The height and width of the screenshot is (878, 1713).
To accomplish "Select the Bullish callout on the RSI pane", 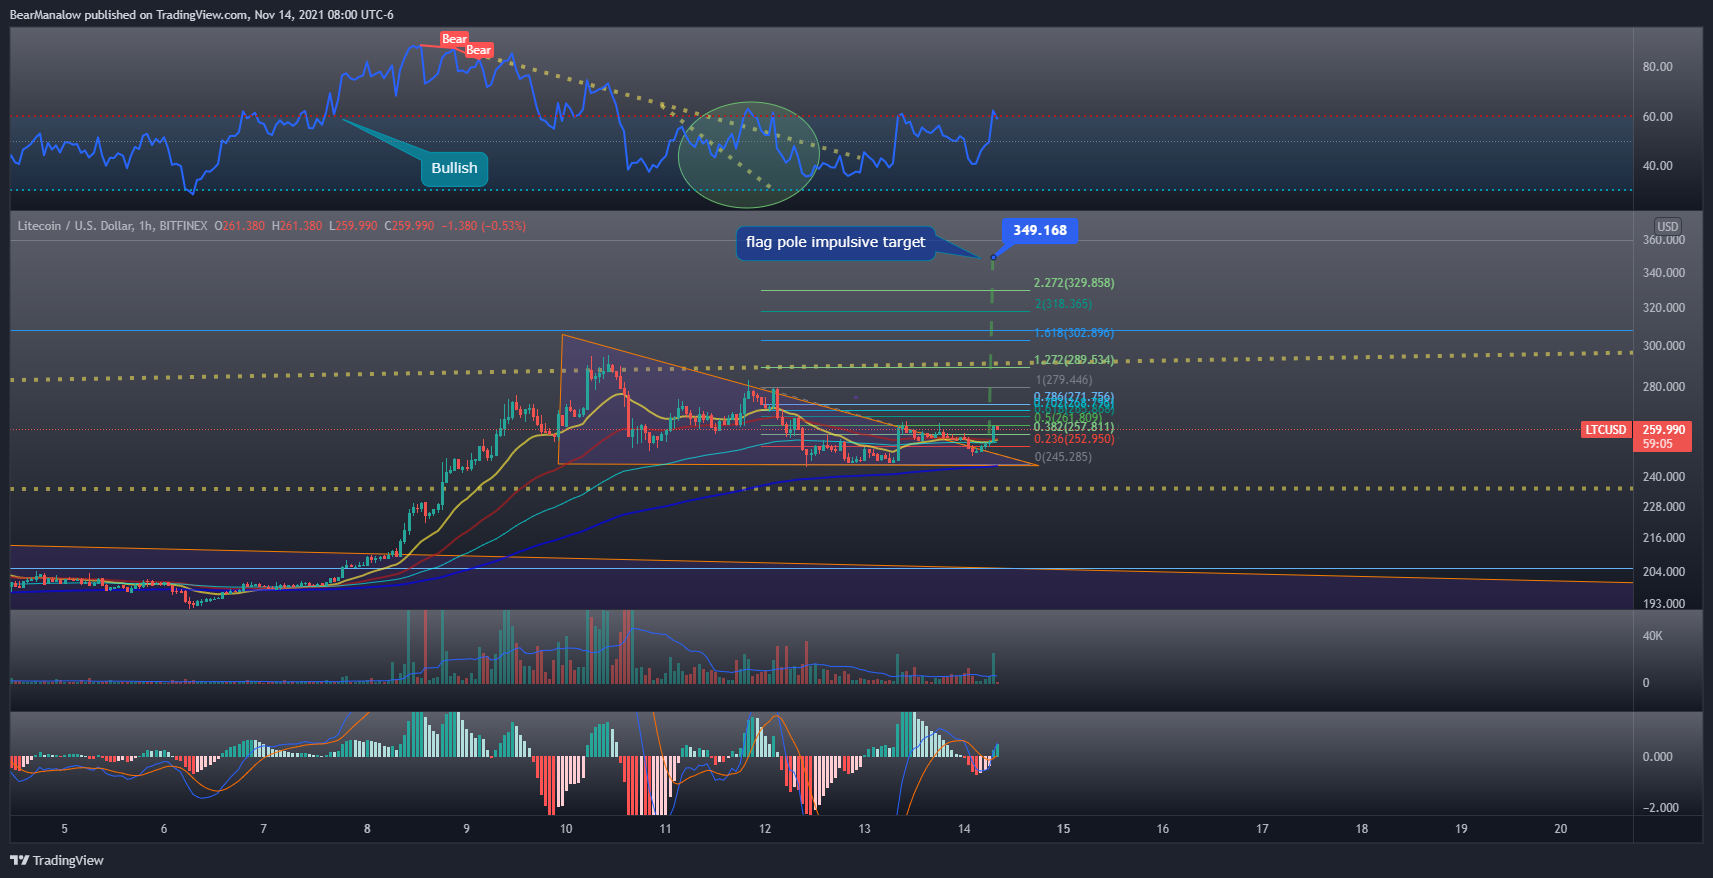I will pos(454,168).
